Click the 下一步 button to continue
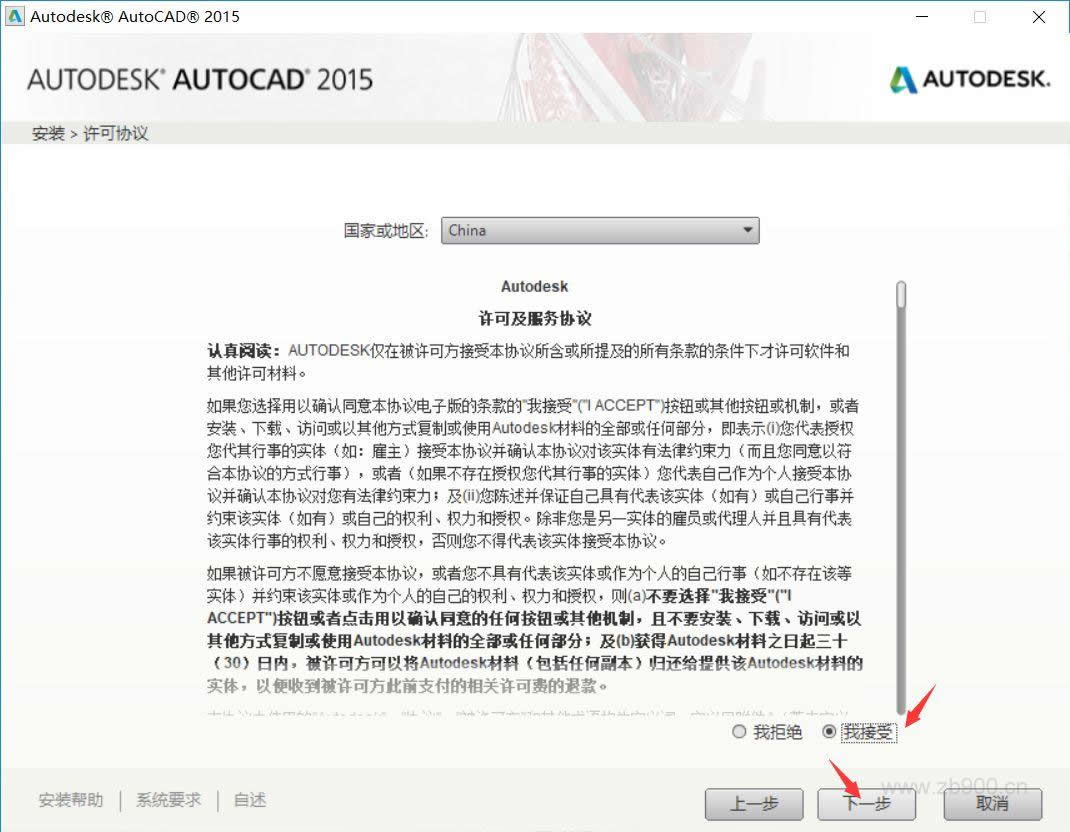This screenshot has height=832, width=1070. 866,804
